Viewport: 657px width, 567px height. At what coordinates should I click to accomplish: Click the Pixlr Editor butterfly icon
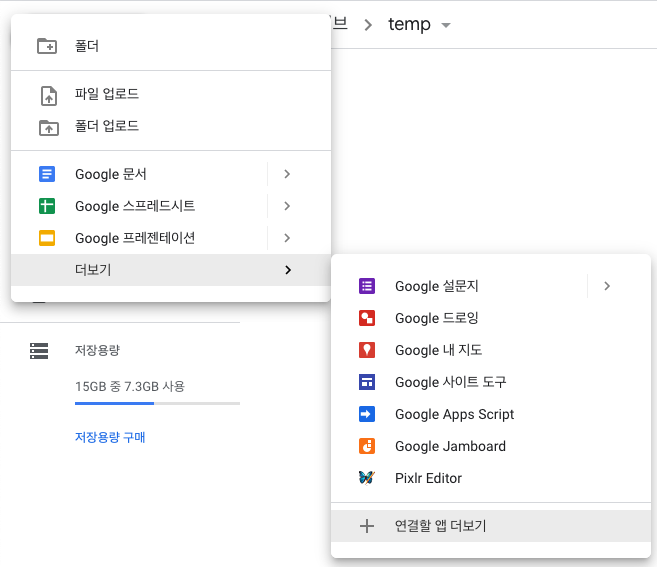[367, 478]
